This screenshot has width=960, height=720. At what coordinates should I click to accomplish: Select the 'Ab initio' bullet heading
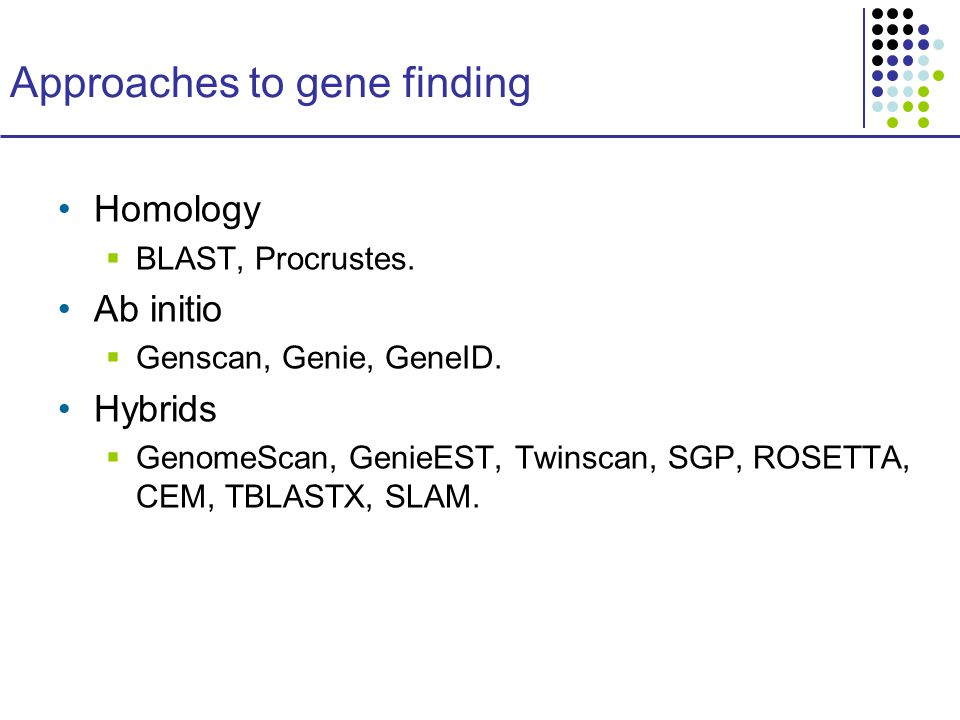coord(158,309)
